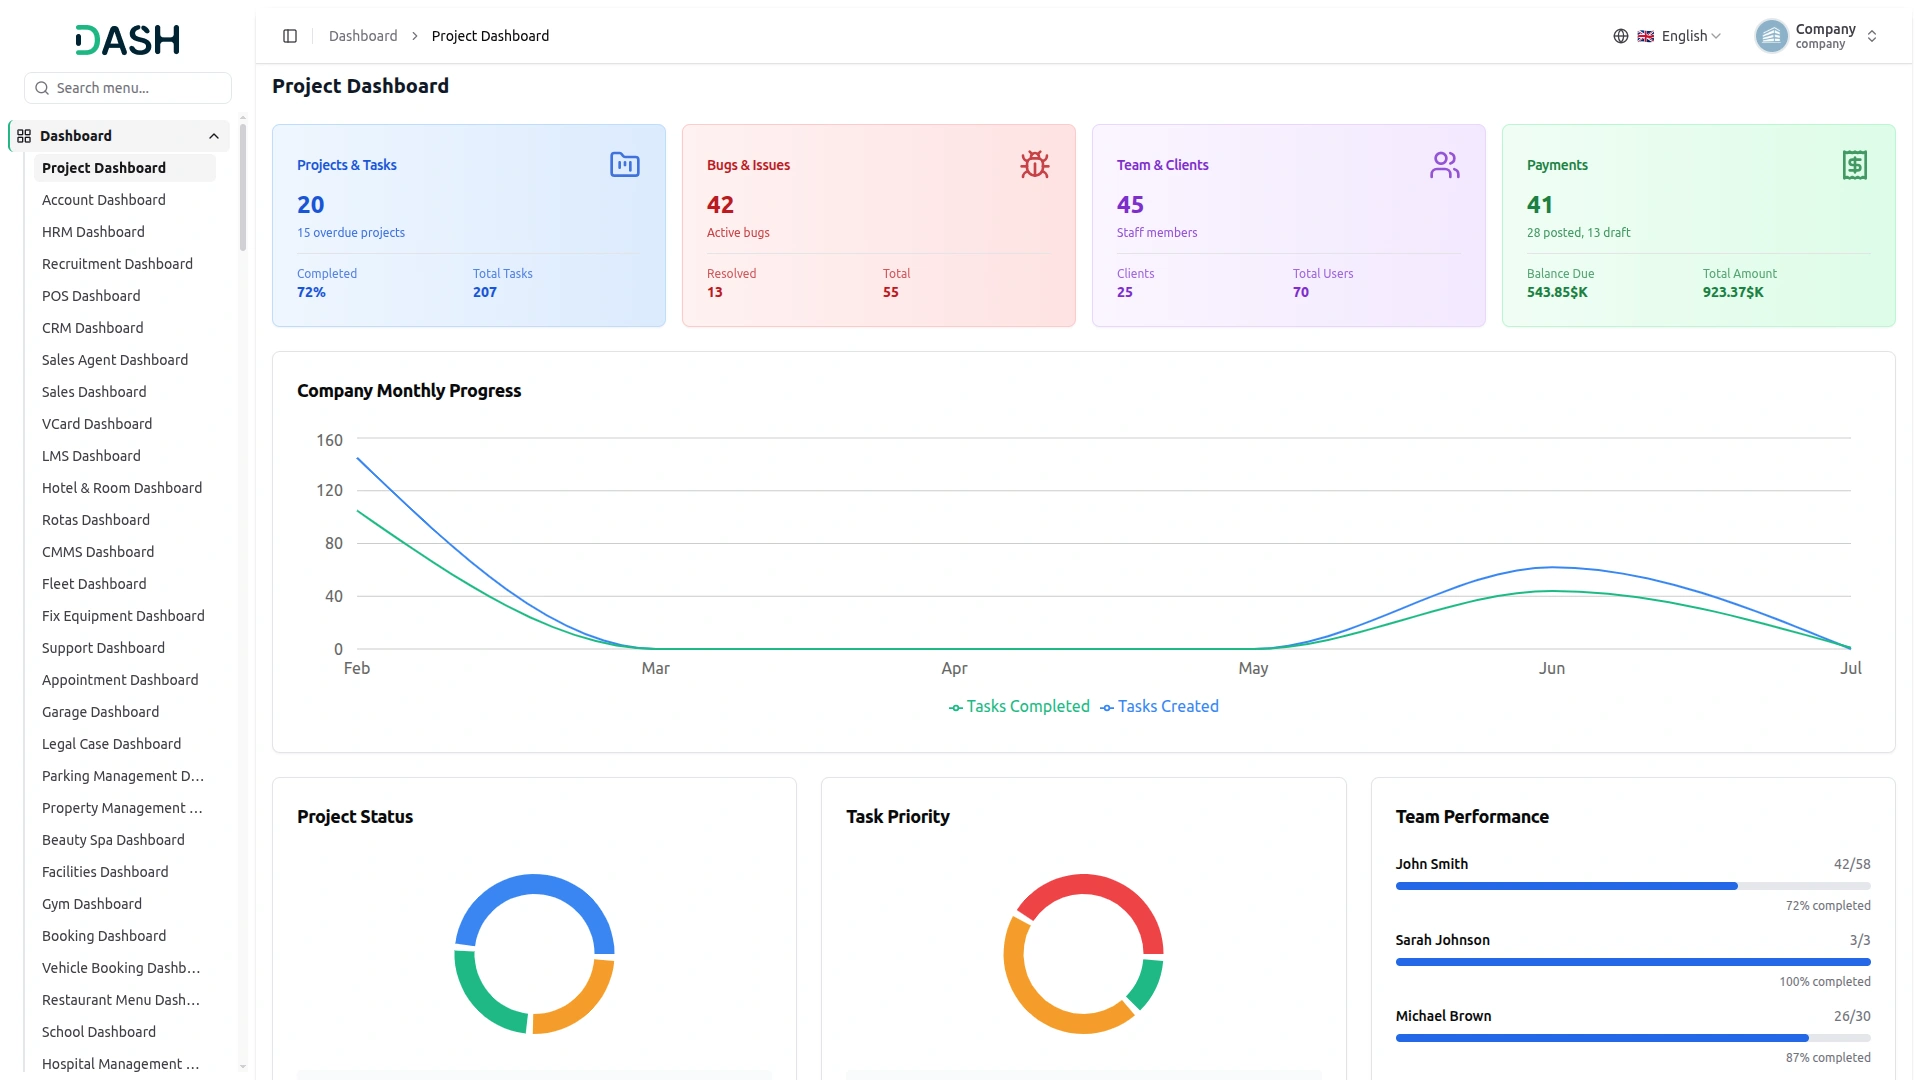Toggle Tasks Created legend series
1920x1080 pixels.
[x=1159, y=706]
